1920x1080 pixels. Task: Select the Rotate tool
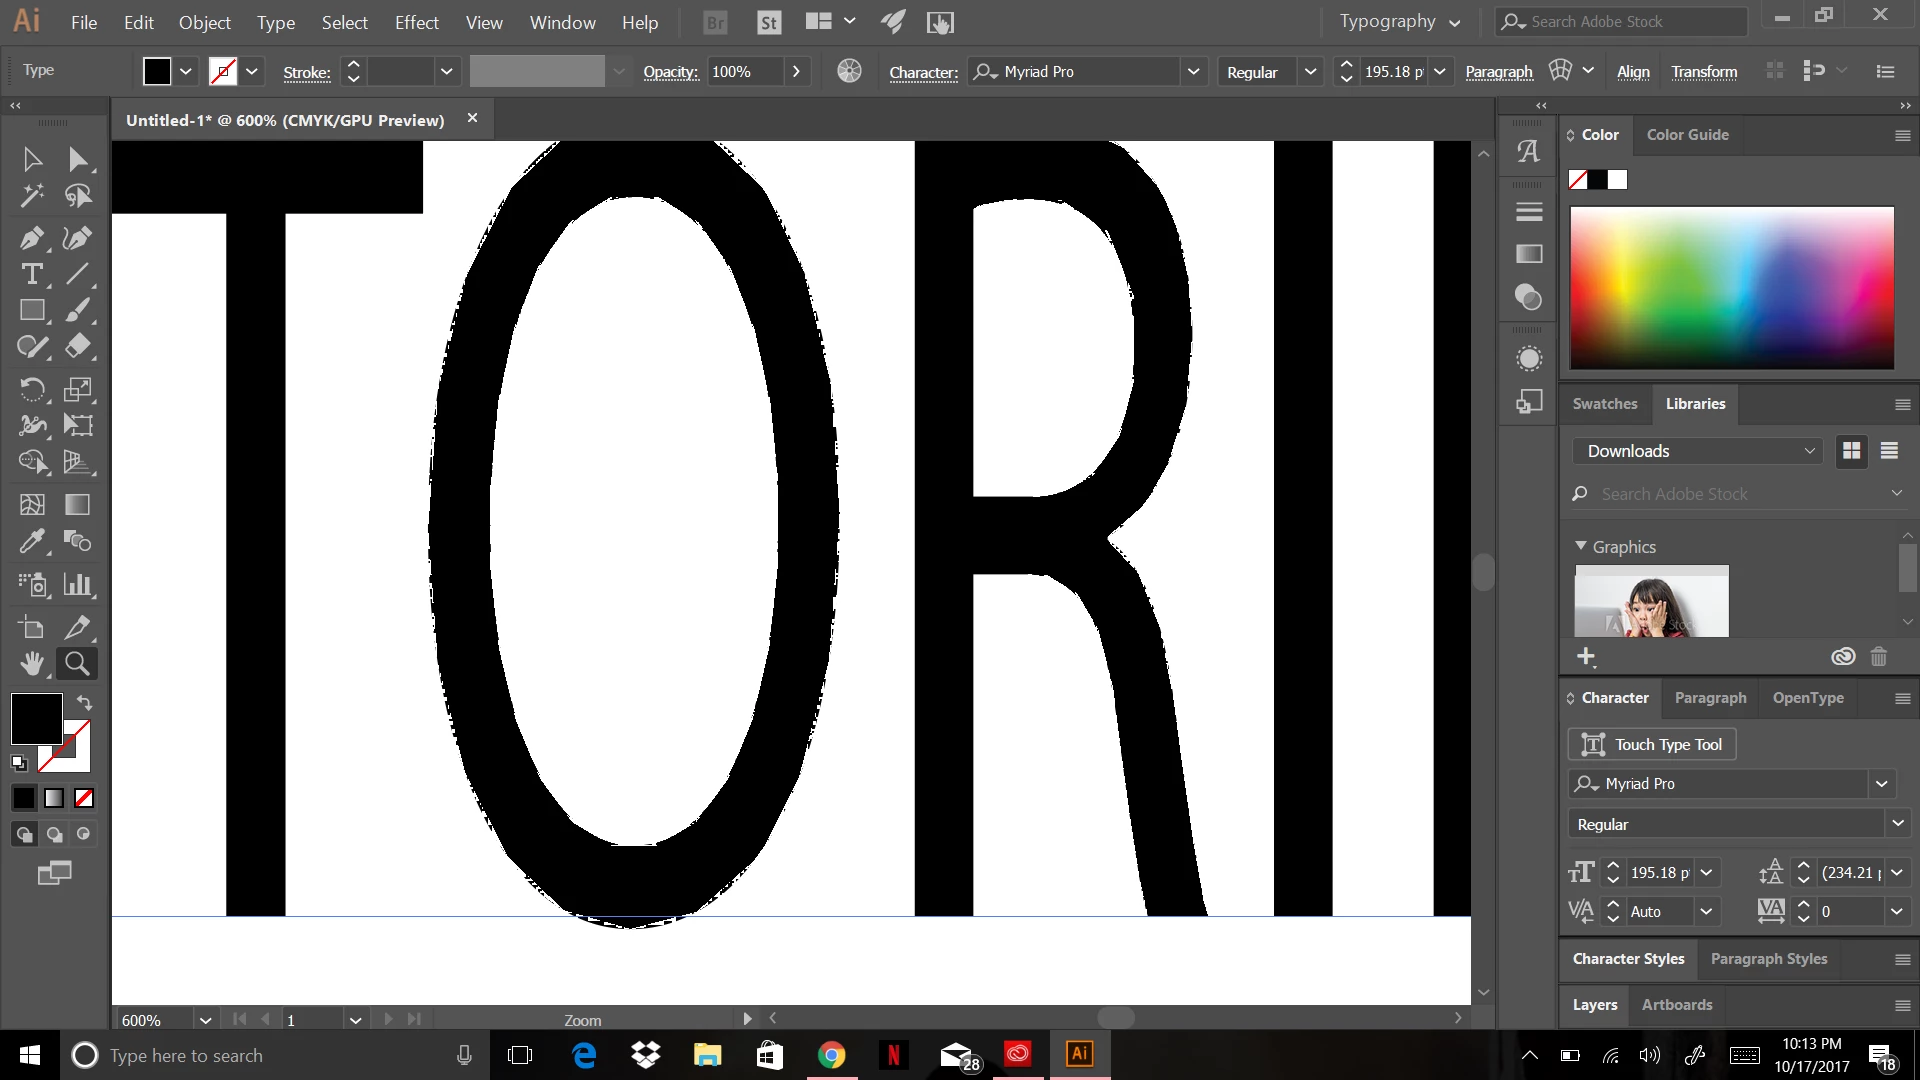(x=31, y=389)
